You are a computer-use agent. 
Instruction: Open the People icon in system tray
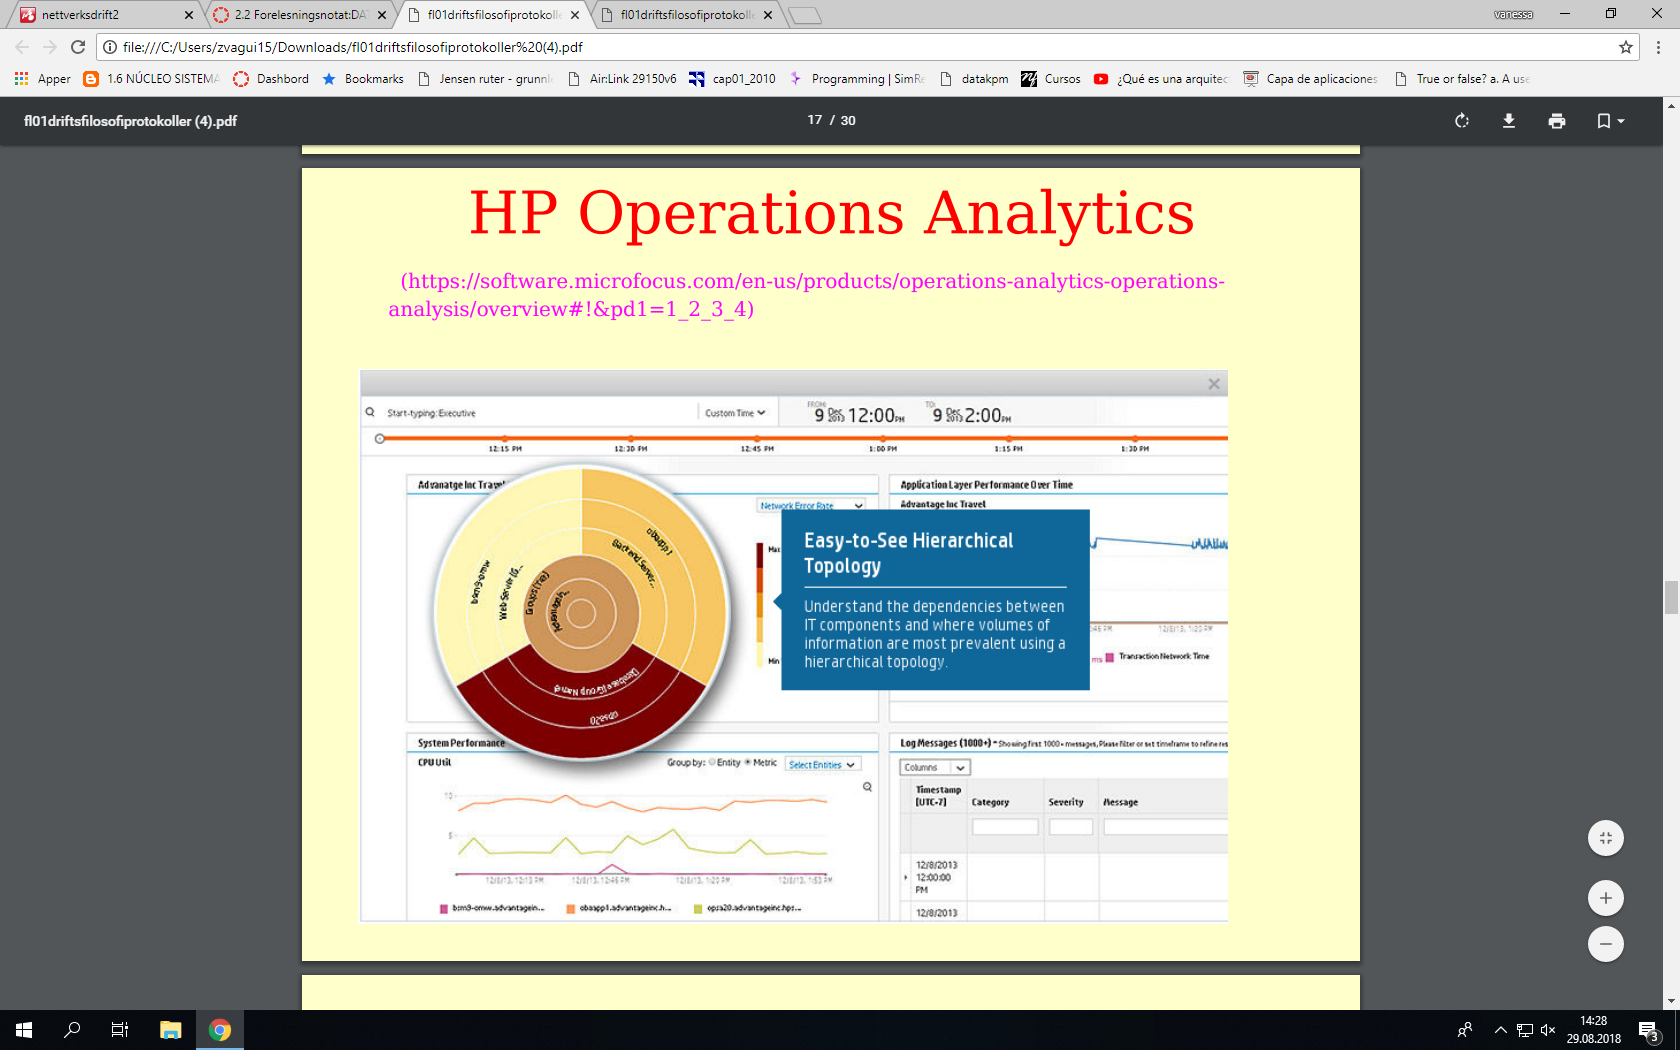pyautogui.click(x=1465, y=1030)
